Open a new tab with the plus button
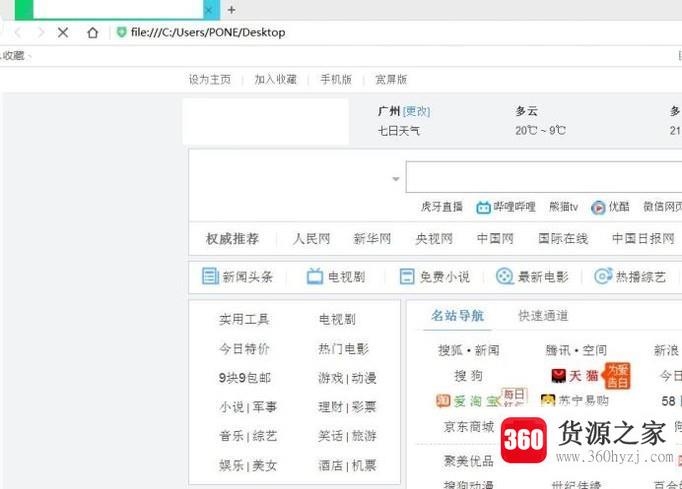This screenshot has width=682, height=489. (x=231, y=10)
